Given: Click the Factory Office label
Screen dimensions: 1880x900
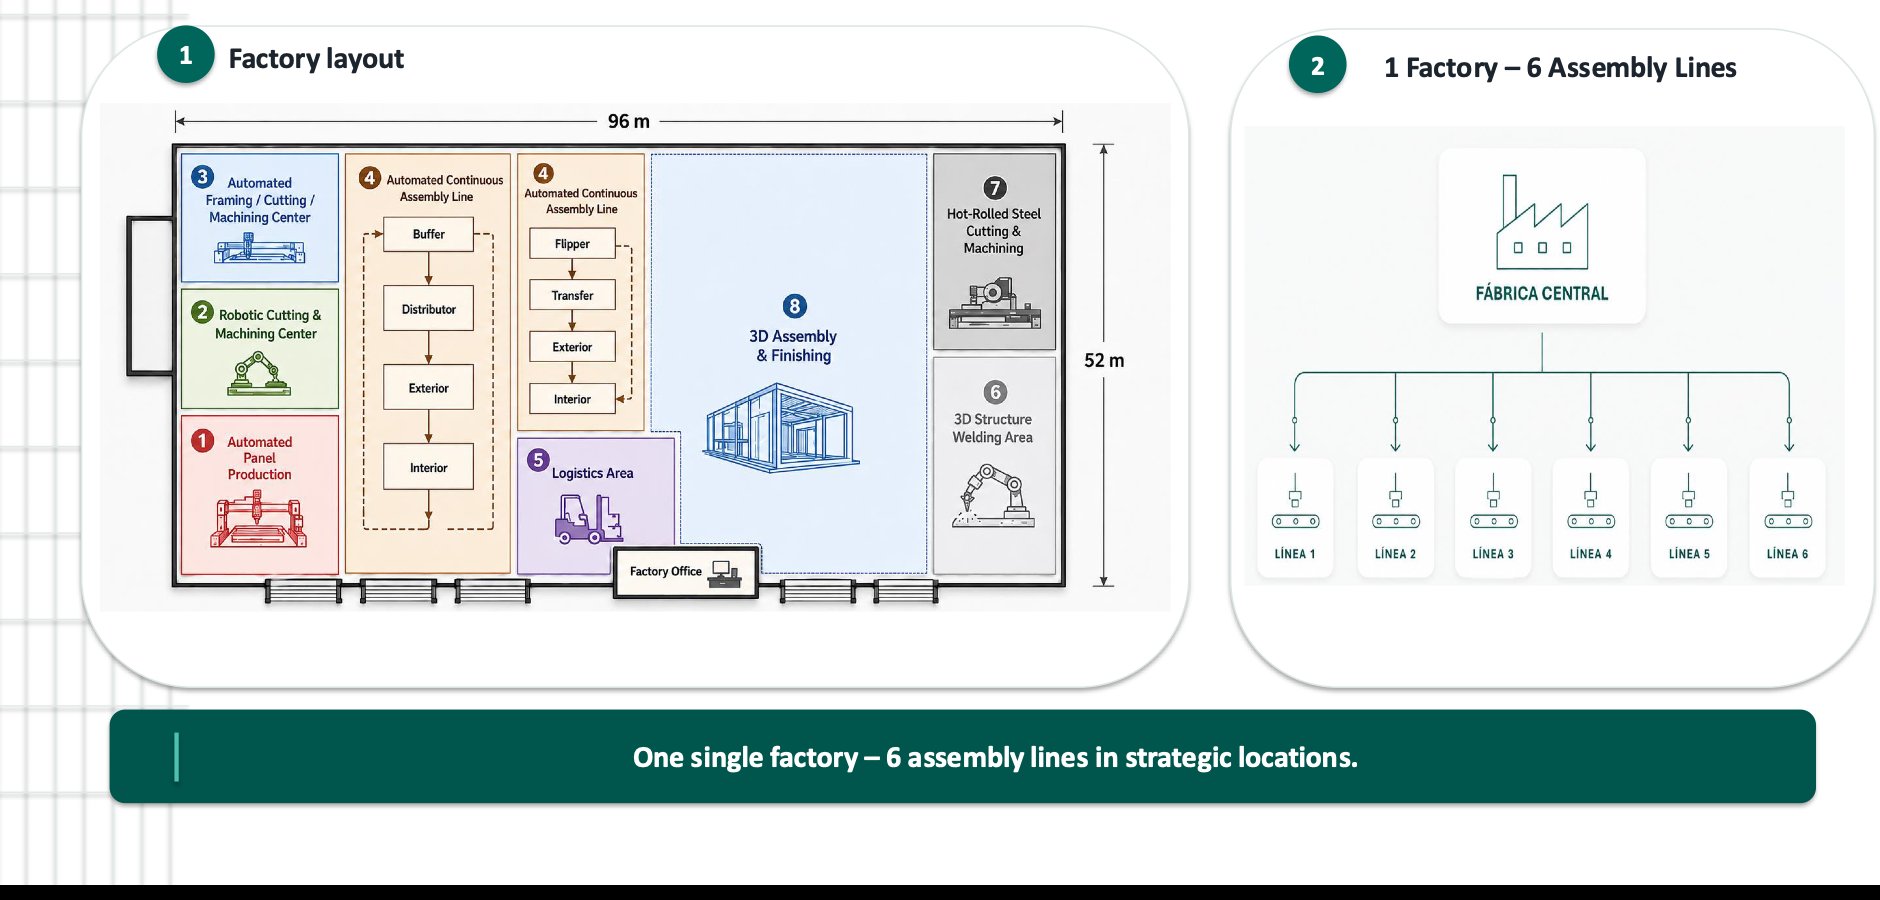Looking at the screenshot, I should click(x=666, y=572).
